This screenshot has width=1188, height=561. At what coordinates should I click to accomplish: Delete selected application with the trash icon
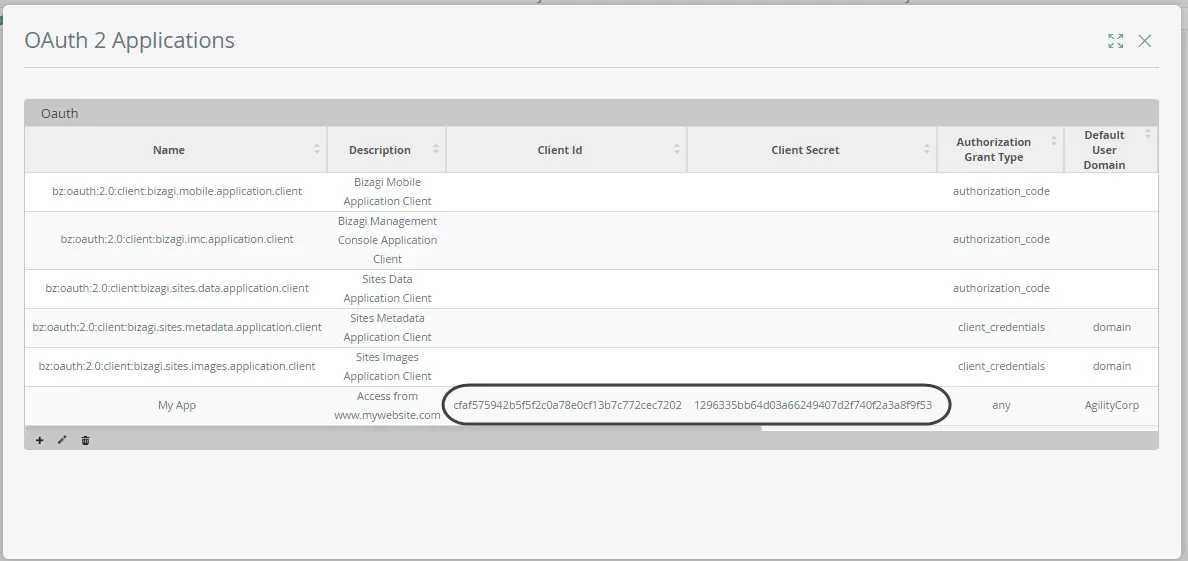pyautogui.click(x=86, y=440)
